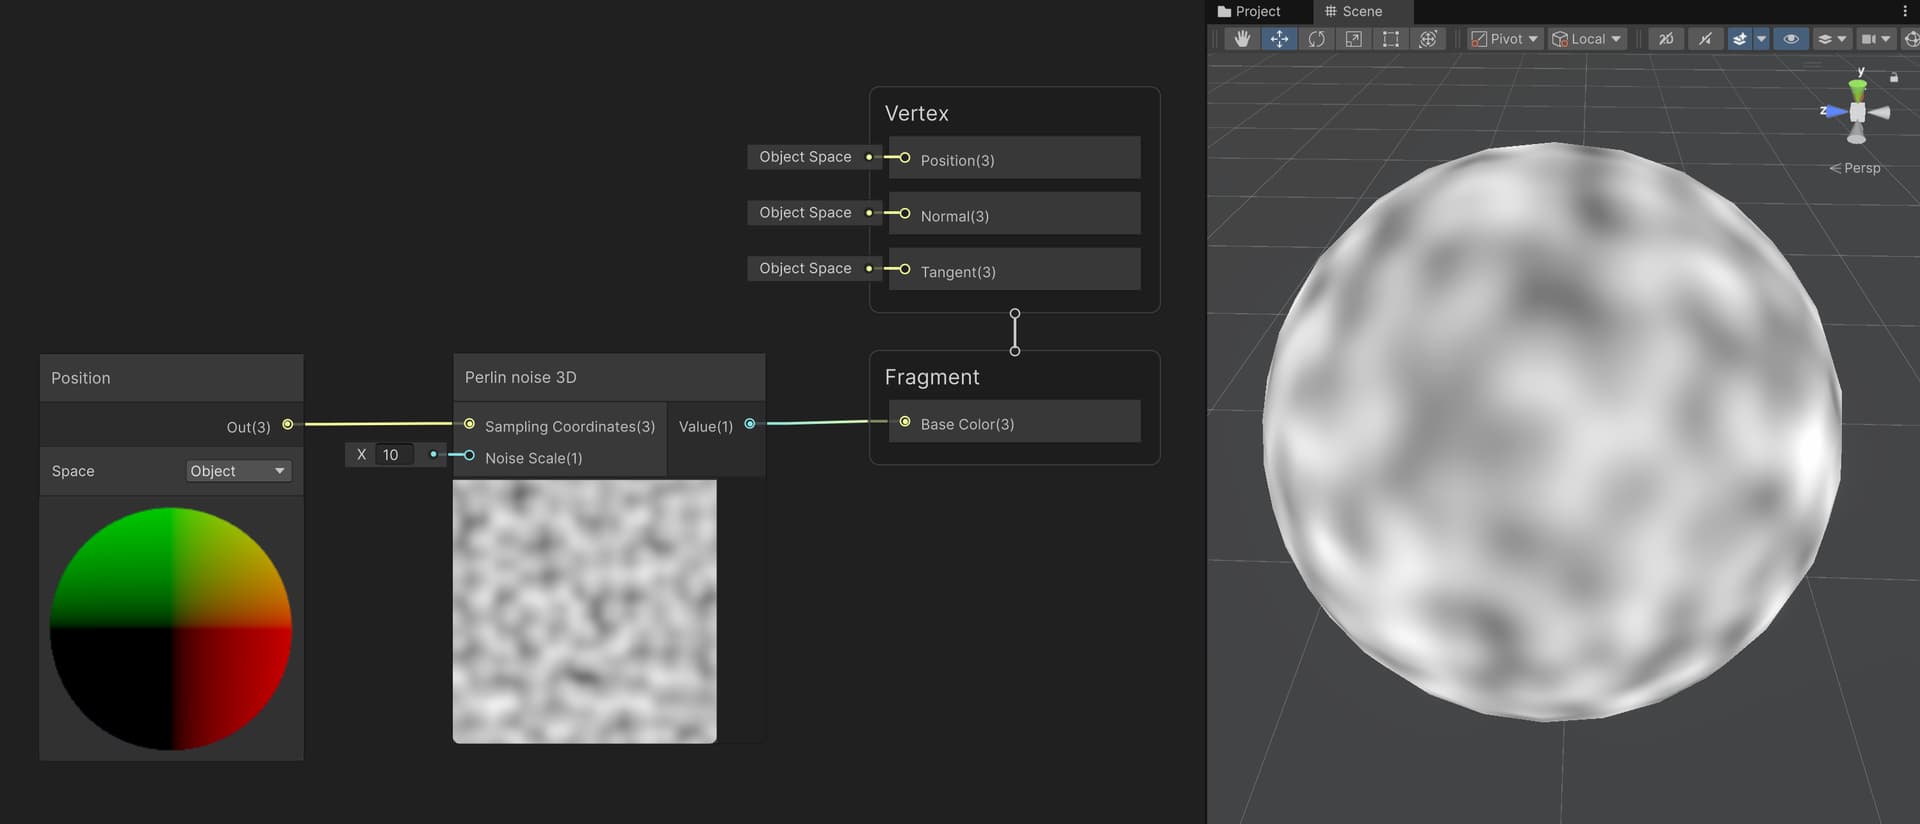Click Object Space label beside Tangent(3)
Viewport: 1920px width, 824px height.
pos(805,268)
